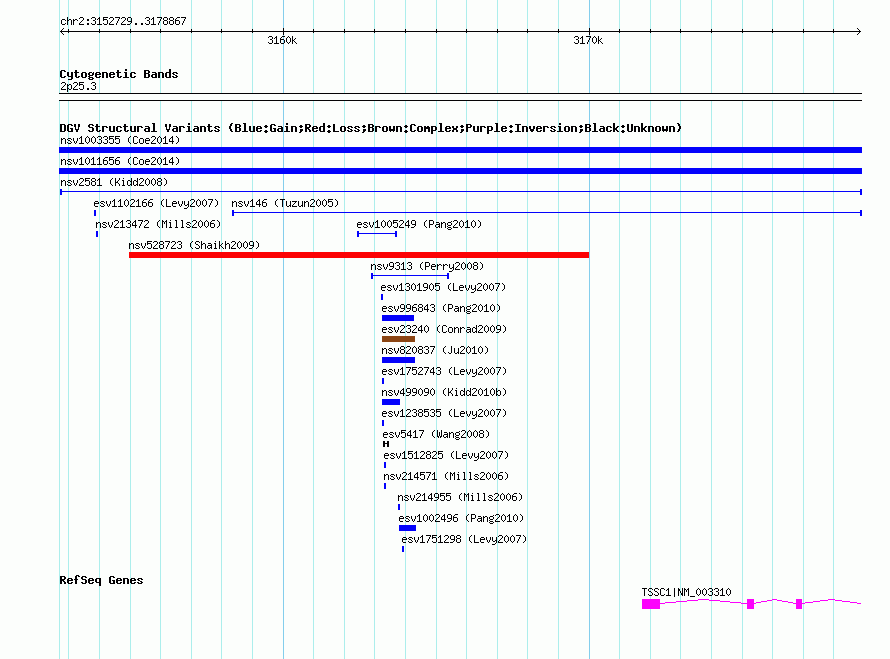
Task: Click the black esv5417 (Wang2008) marker
Action: coord(386,444)
